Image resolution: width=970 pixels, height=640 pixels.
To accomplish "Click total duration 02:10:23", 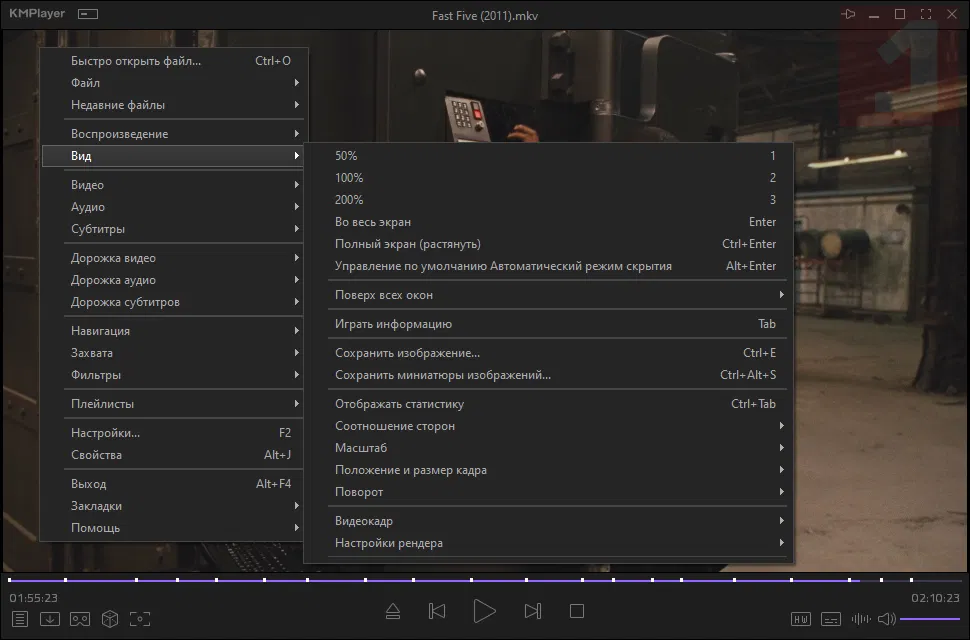I will click(x=935, y=598).
